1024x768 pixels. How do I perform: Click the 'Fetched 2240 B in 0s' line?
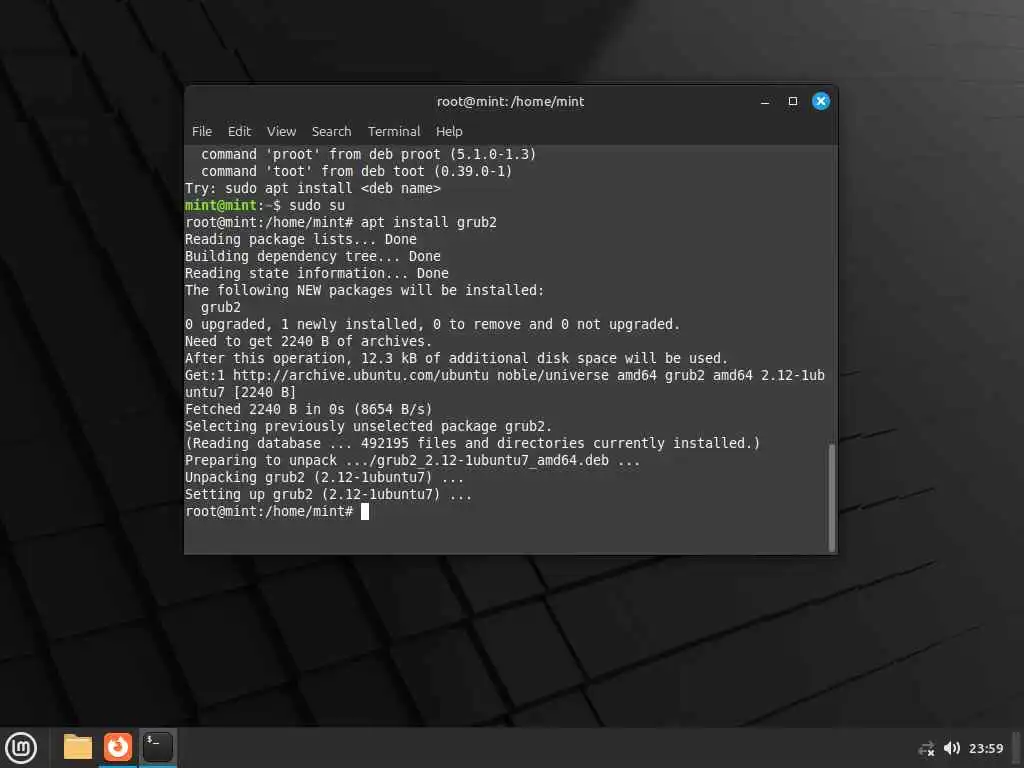308,409
